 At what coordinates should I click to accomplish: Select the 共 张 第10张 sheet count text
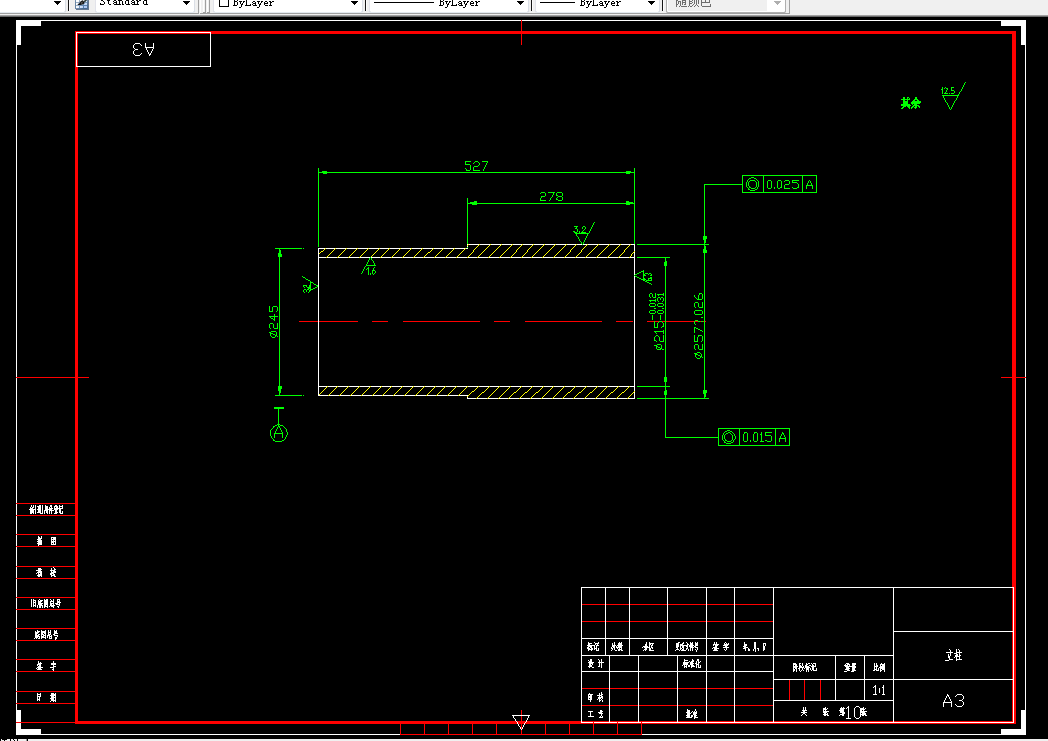coord(834,712)
